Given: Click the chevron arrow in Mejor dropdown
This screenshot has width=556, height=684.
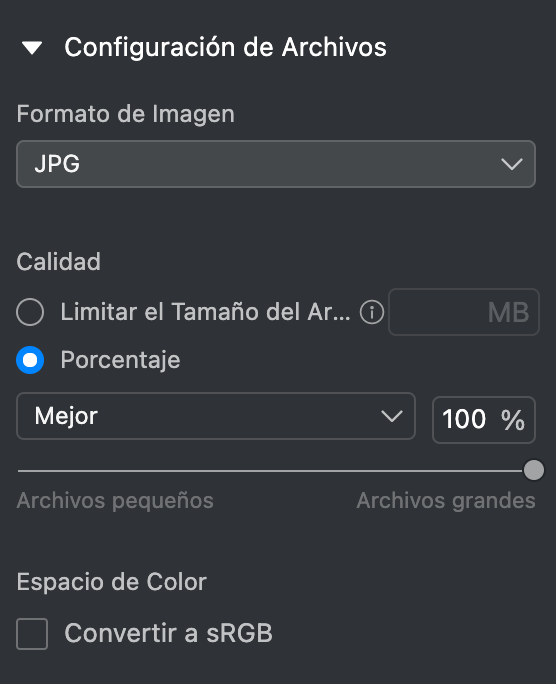Looking at the screenshot, I should [392, 416].
